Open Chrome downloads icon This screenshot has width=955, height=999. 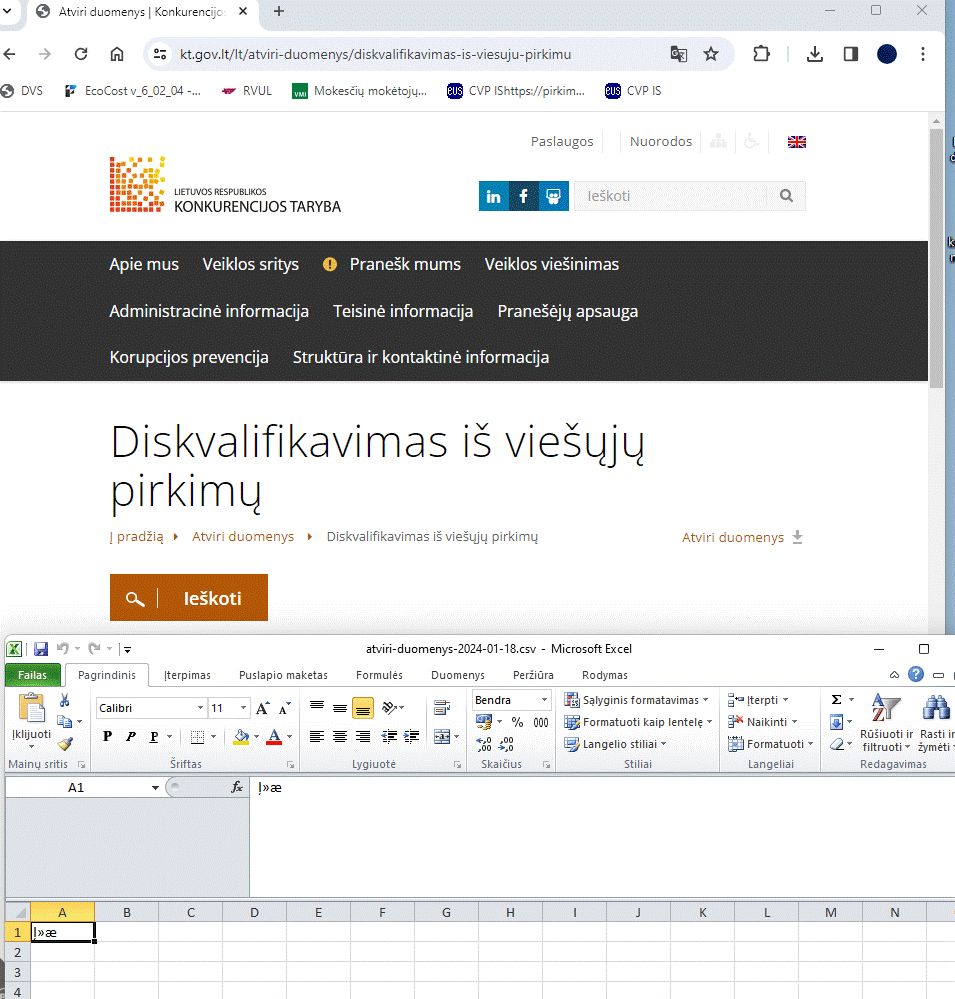(x=815, y=54)
